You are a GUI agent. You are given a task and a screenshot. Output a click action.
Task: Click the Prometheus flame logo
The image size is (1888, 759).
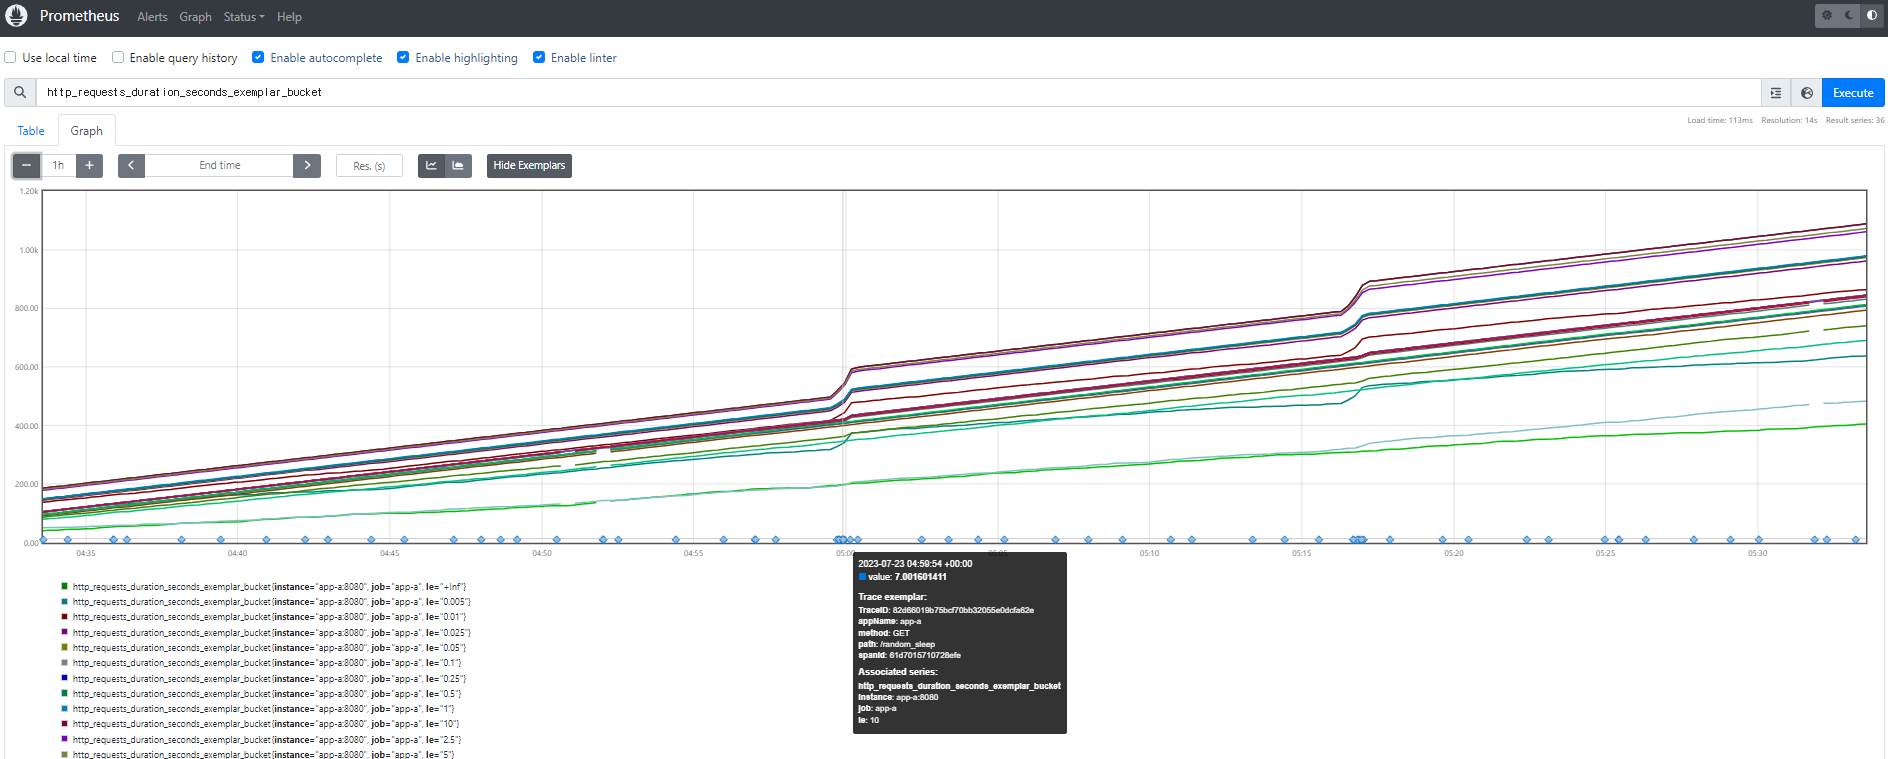16,16
